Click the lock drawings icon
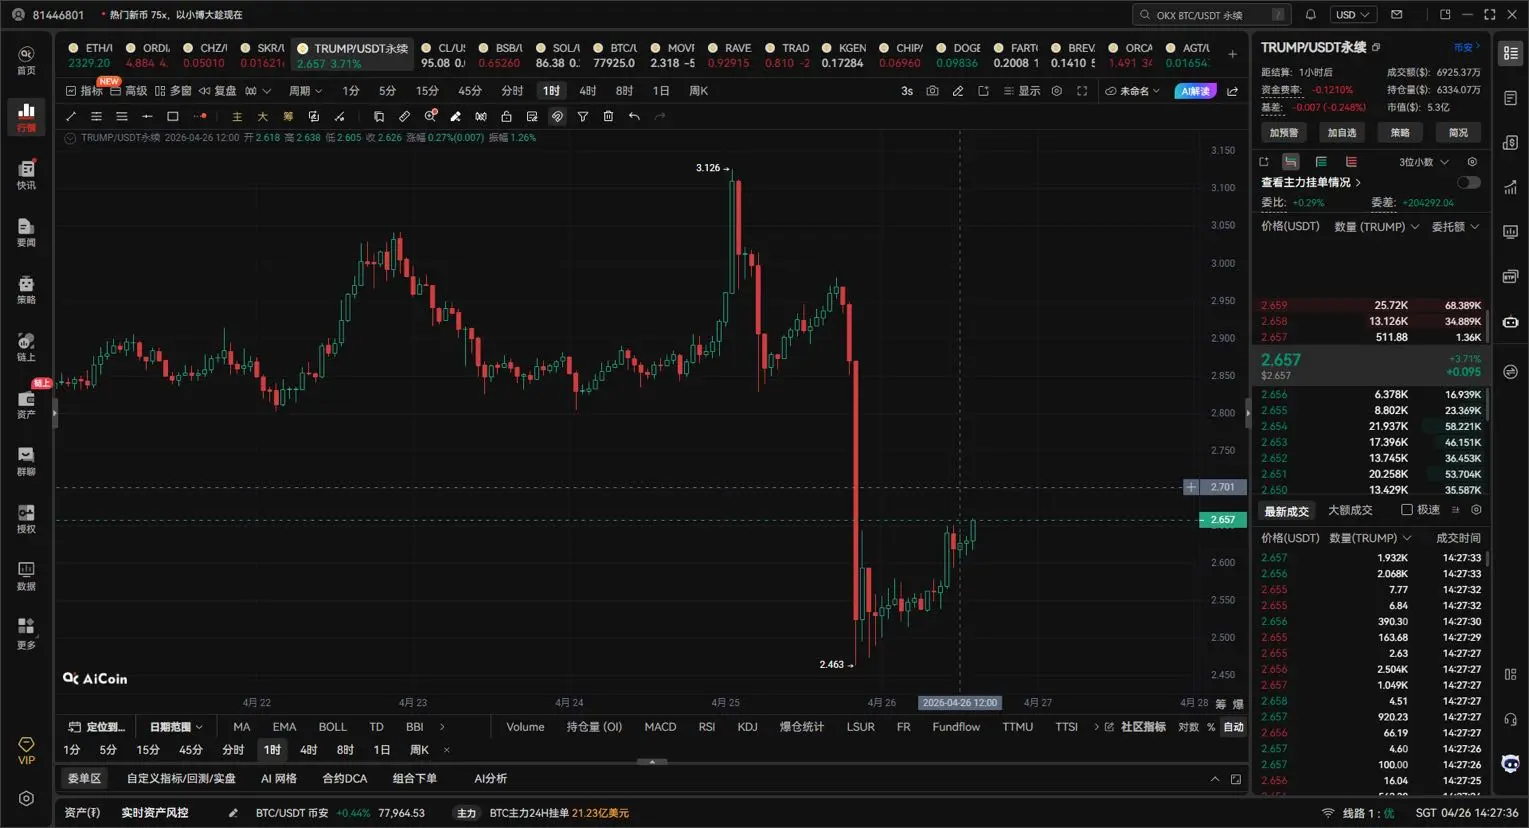The image size is (1529, 828). [506, 117]
